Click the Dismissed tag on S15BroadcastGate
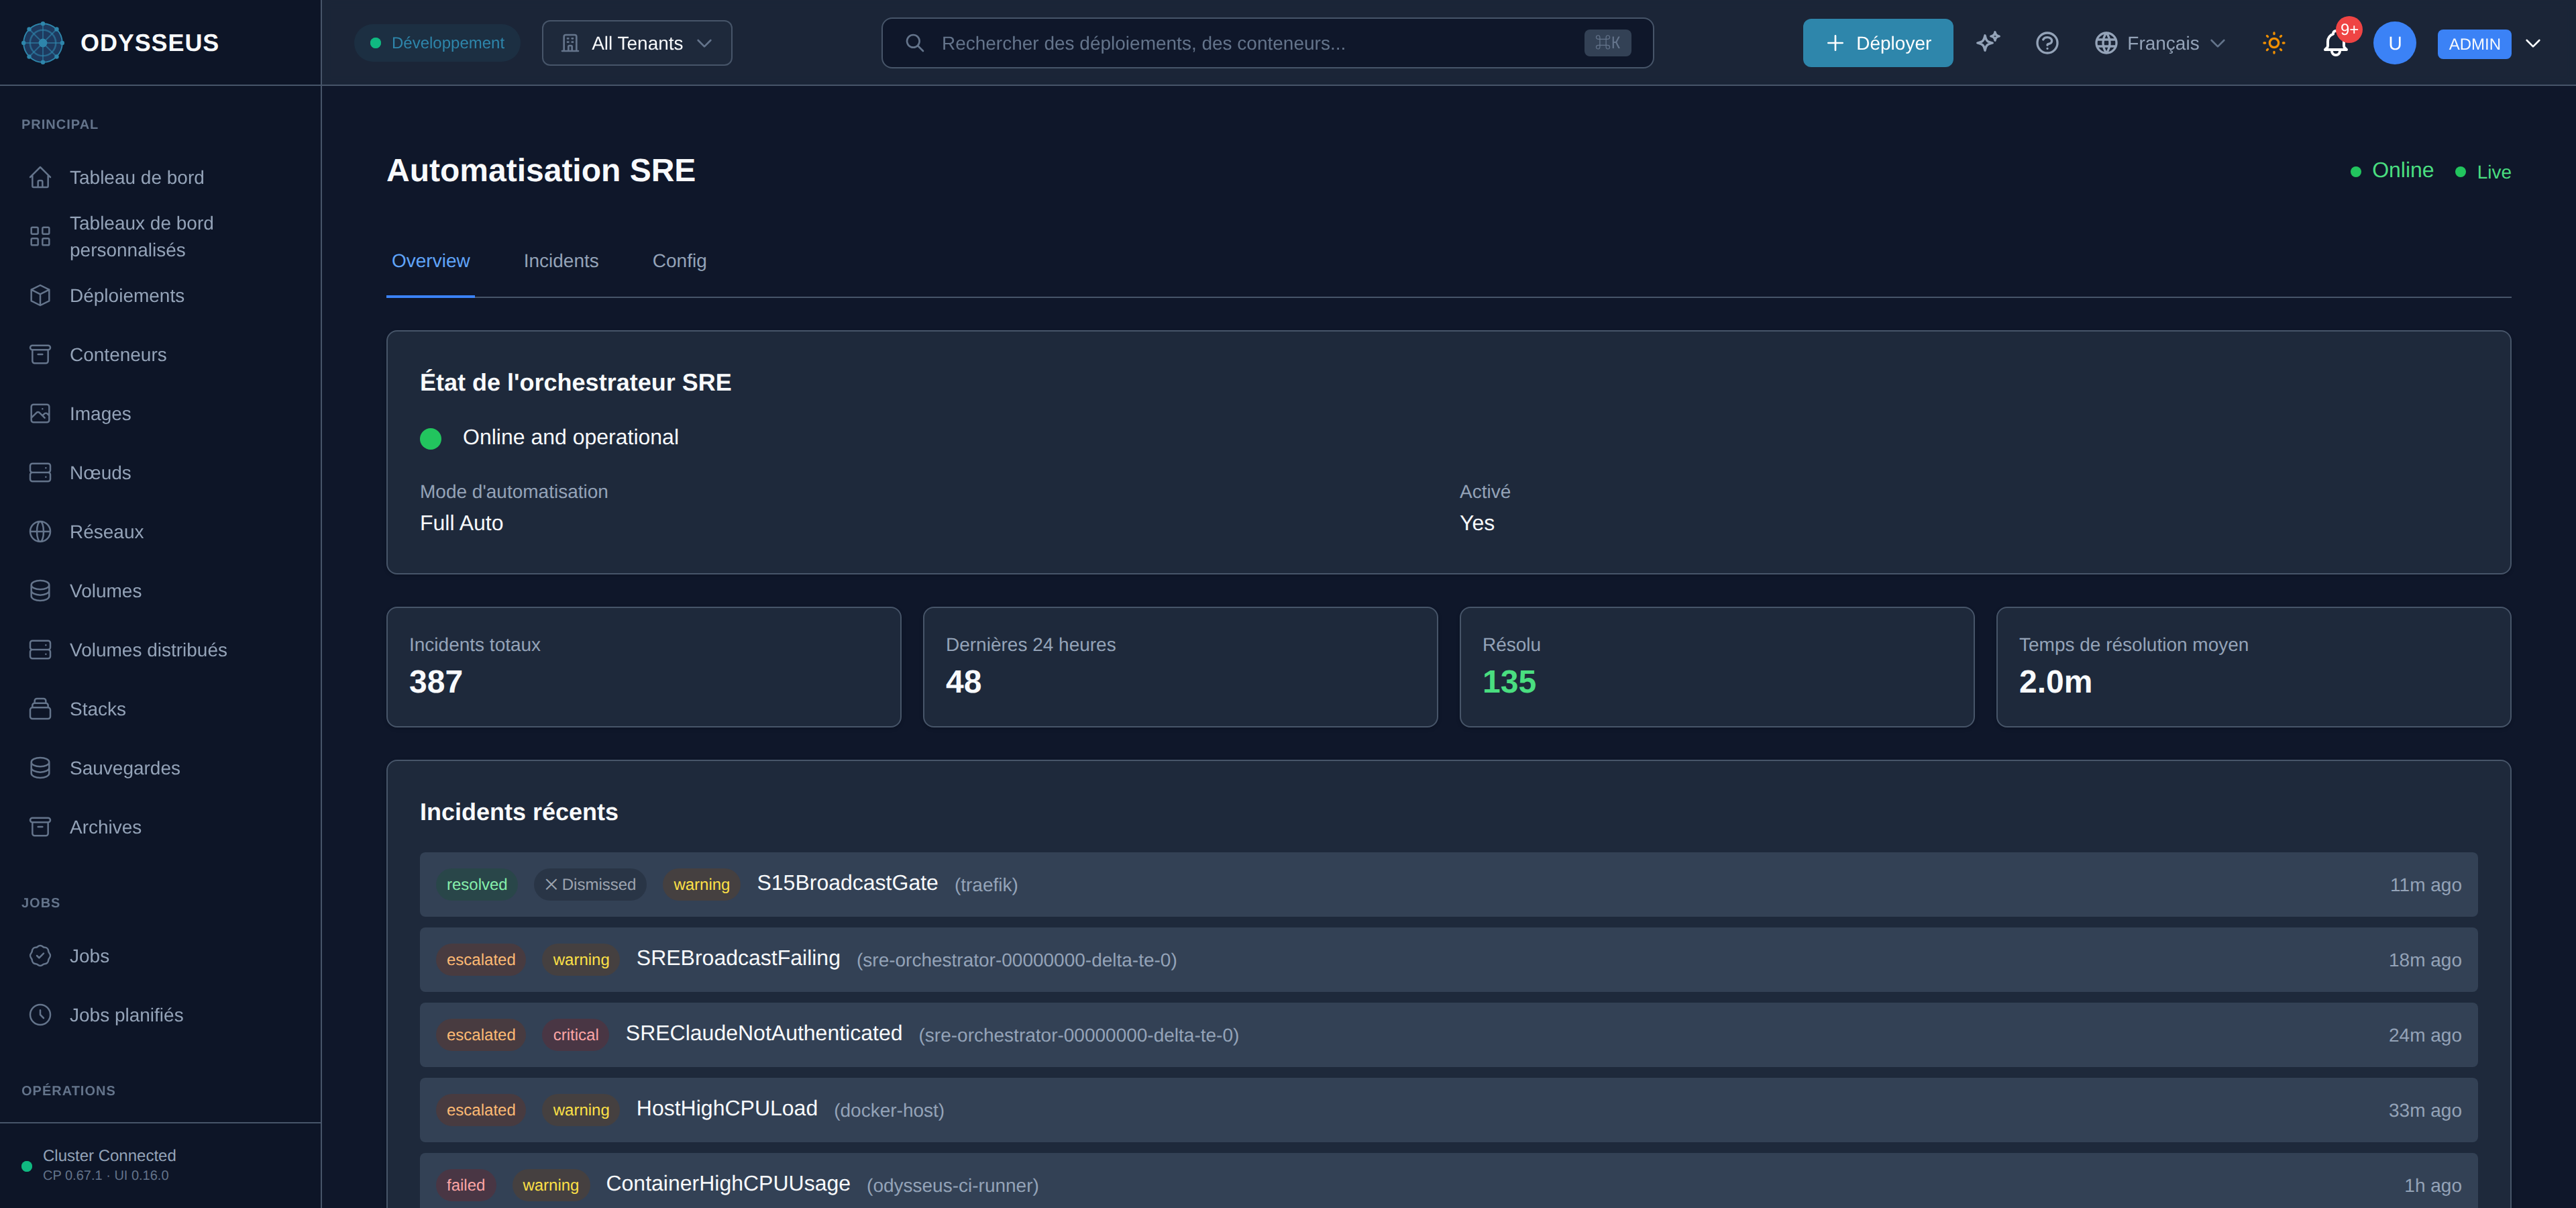The width and height of the screenshot is (2576, 1208). pyautogui.click(x=590, y=884)
